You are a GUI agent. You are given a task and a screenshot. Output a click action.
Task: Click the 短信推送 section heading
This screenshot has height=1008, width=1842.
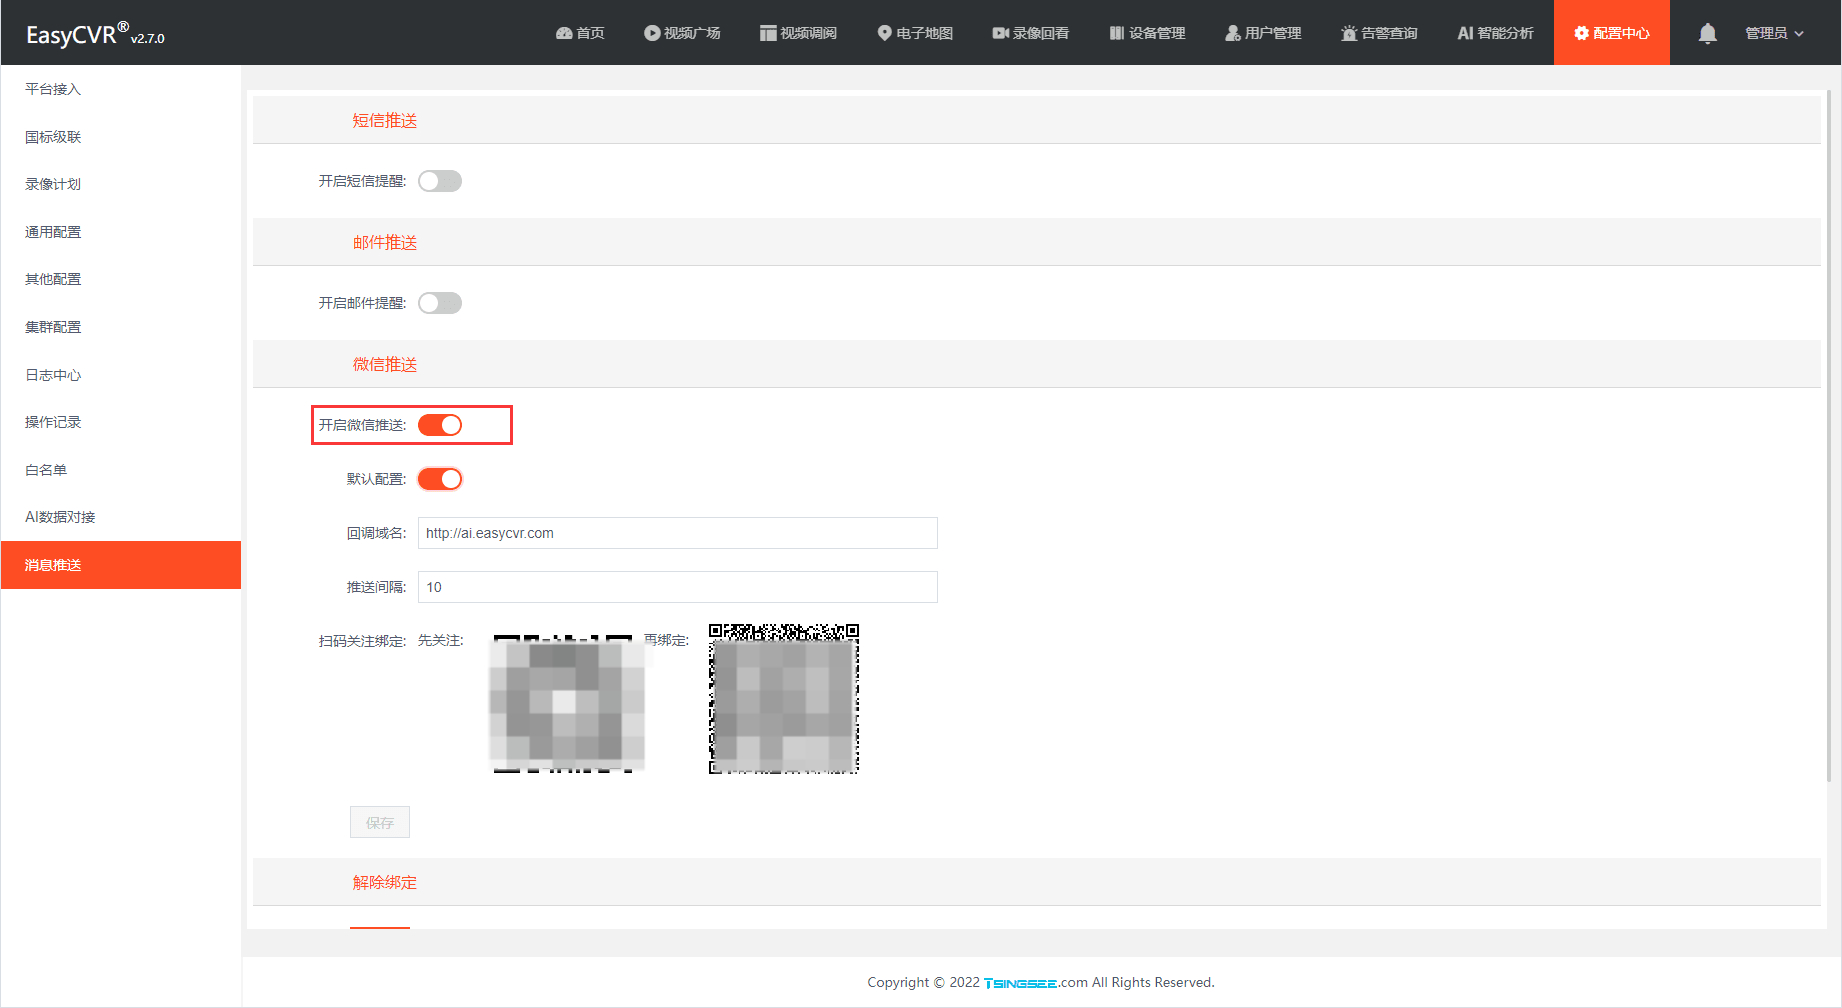pyautogui.click(x=385, y=120)
